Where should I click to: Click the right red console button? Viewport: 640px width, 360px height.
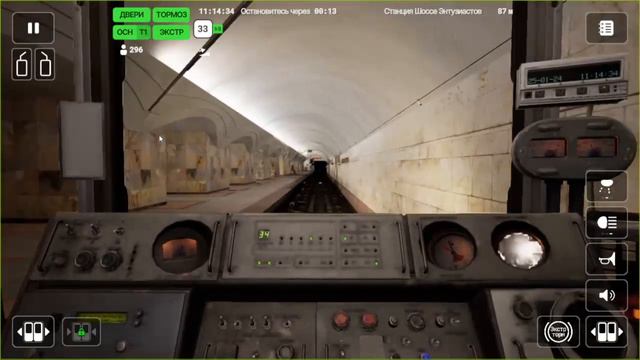coord(368,320)
